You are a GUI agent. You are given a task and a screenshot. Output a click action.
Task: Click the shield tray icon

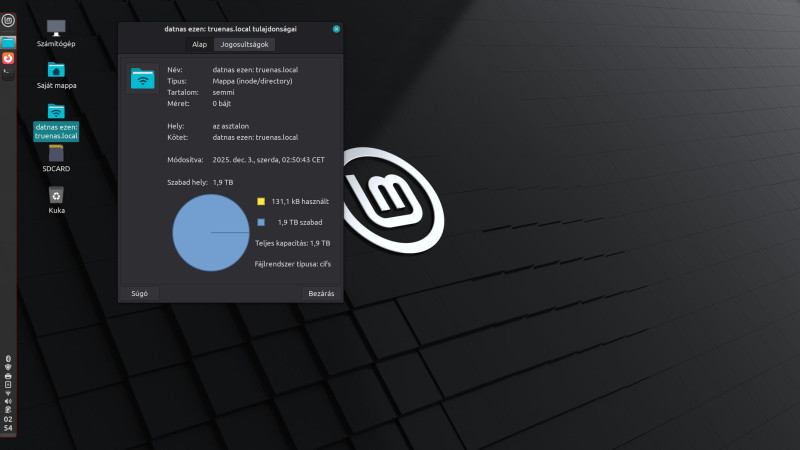(8, 367)
